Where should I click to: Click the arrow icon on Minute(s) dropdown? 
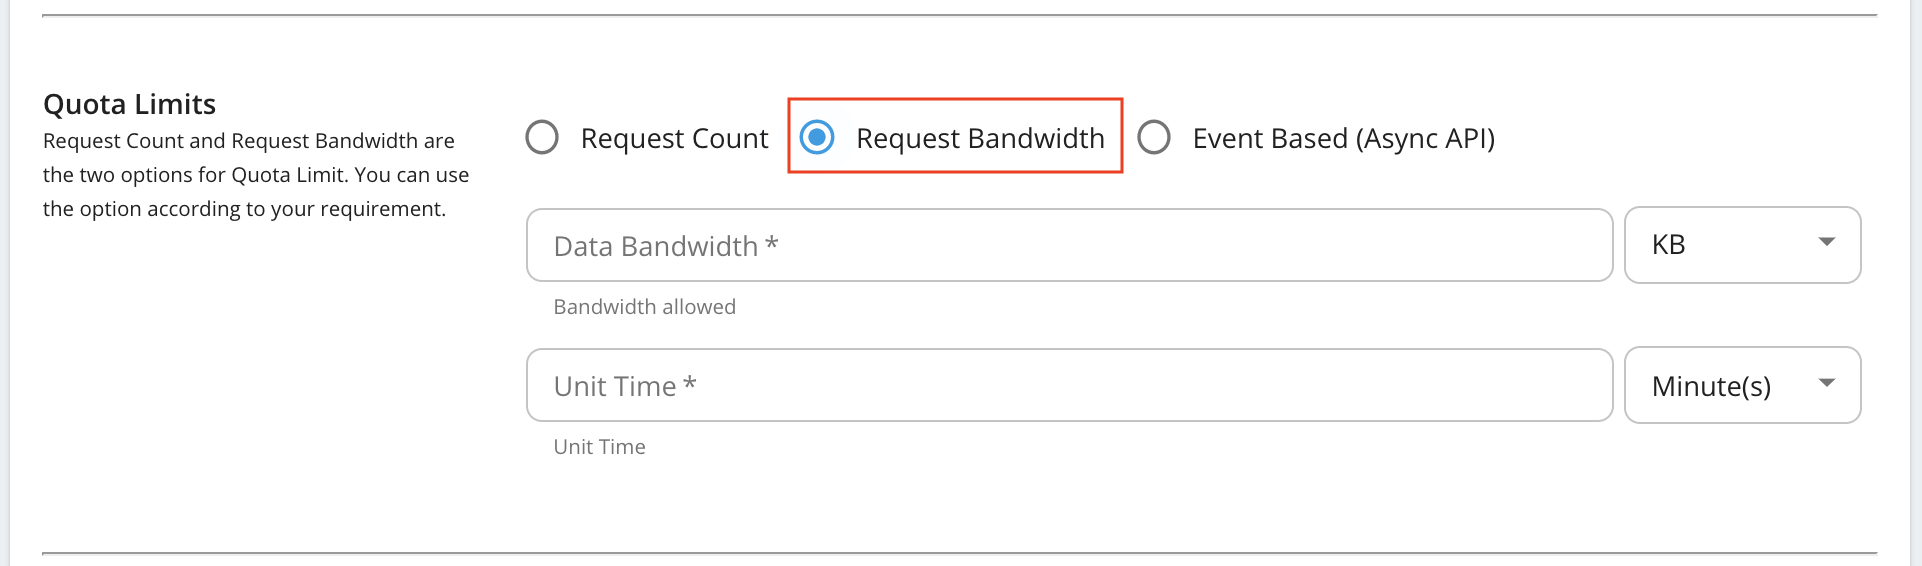[x=1826, y=383]
